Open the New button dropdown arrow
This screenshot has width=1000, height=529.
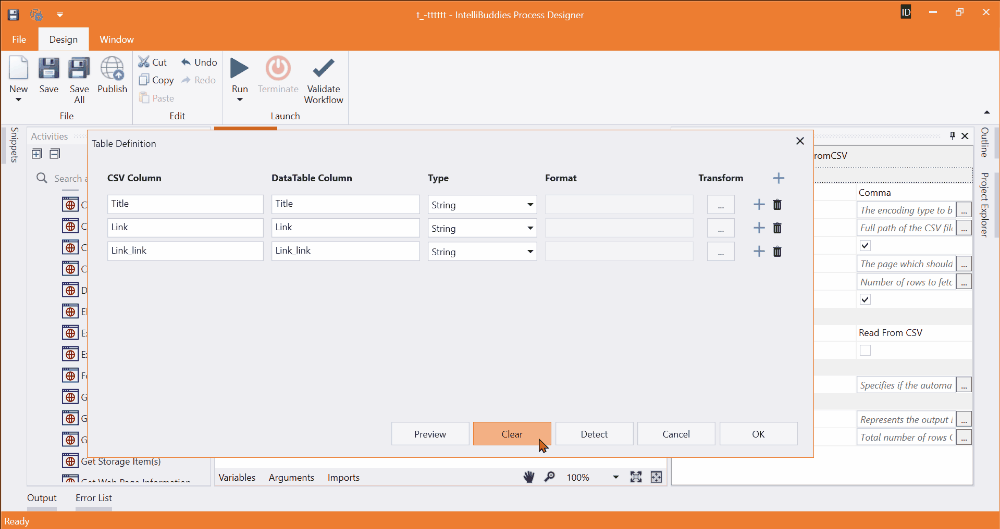18,100
